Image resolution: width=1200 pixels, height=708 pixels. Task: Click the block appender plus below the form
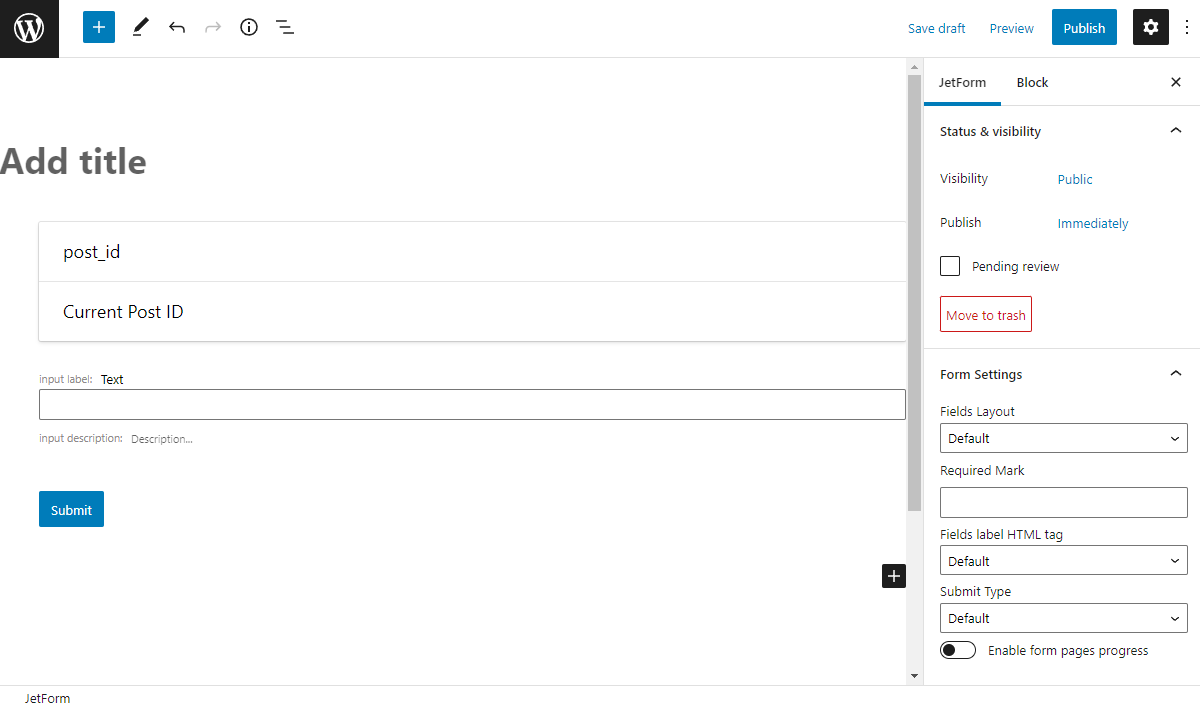893,576
